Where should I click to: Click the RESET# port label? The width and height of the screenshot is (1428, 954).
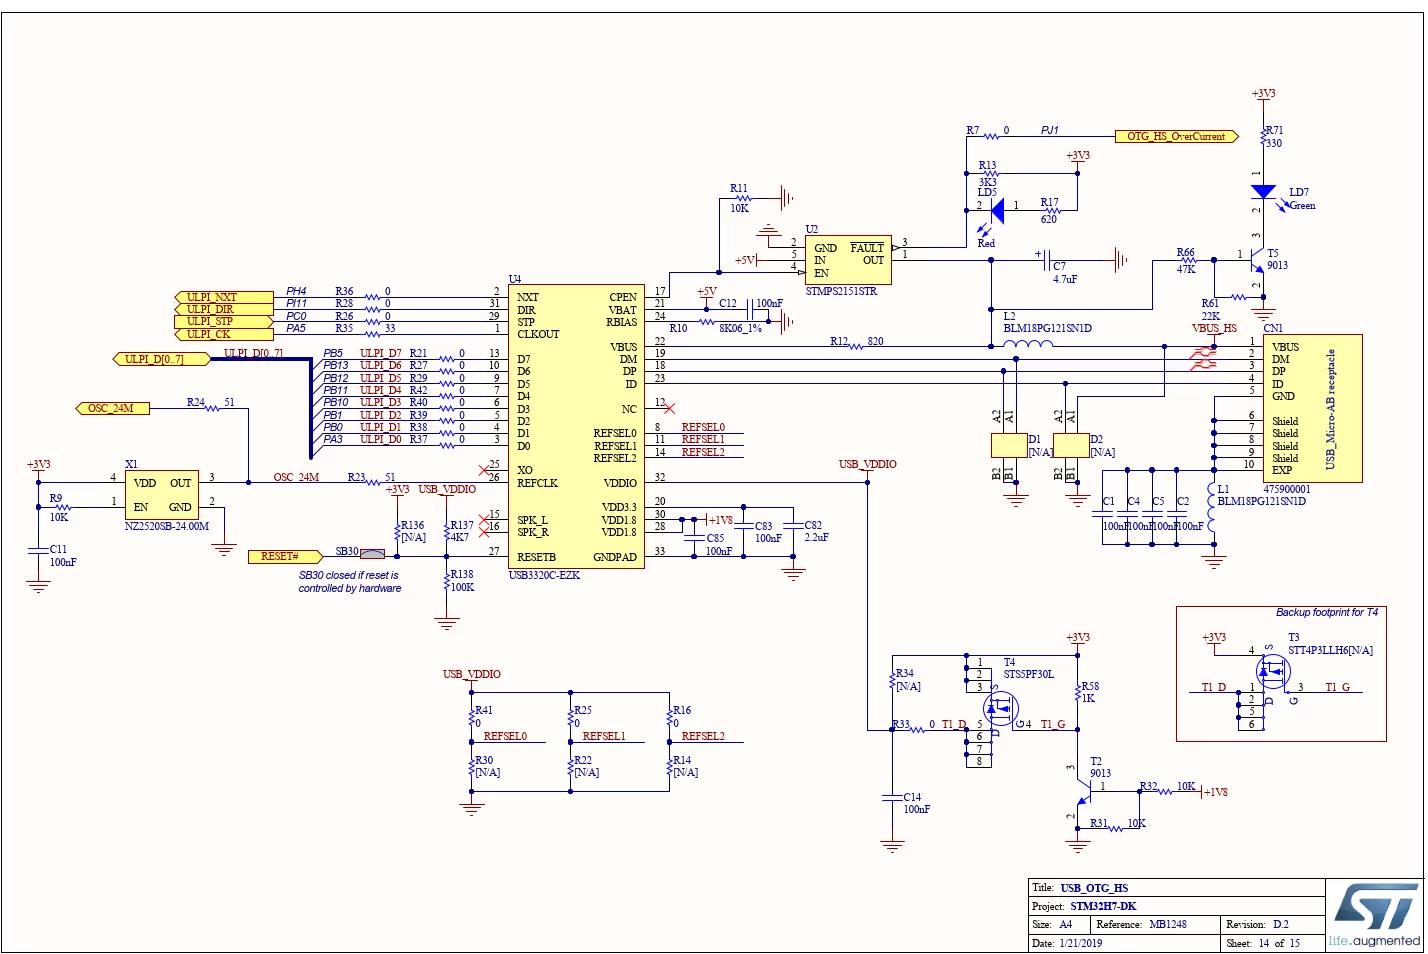286,556
